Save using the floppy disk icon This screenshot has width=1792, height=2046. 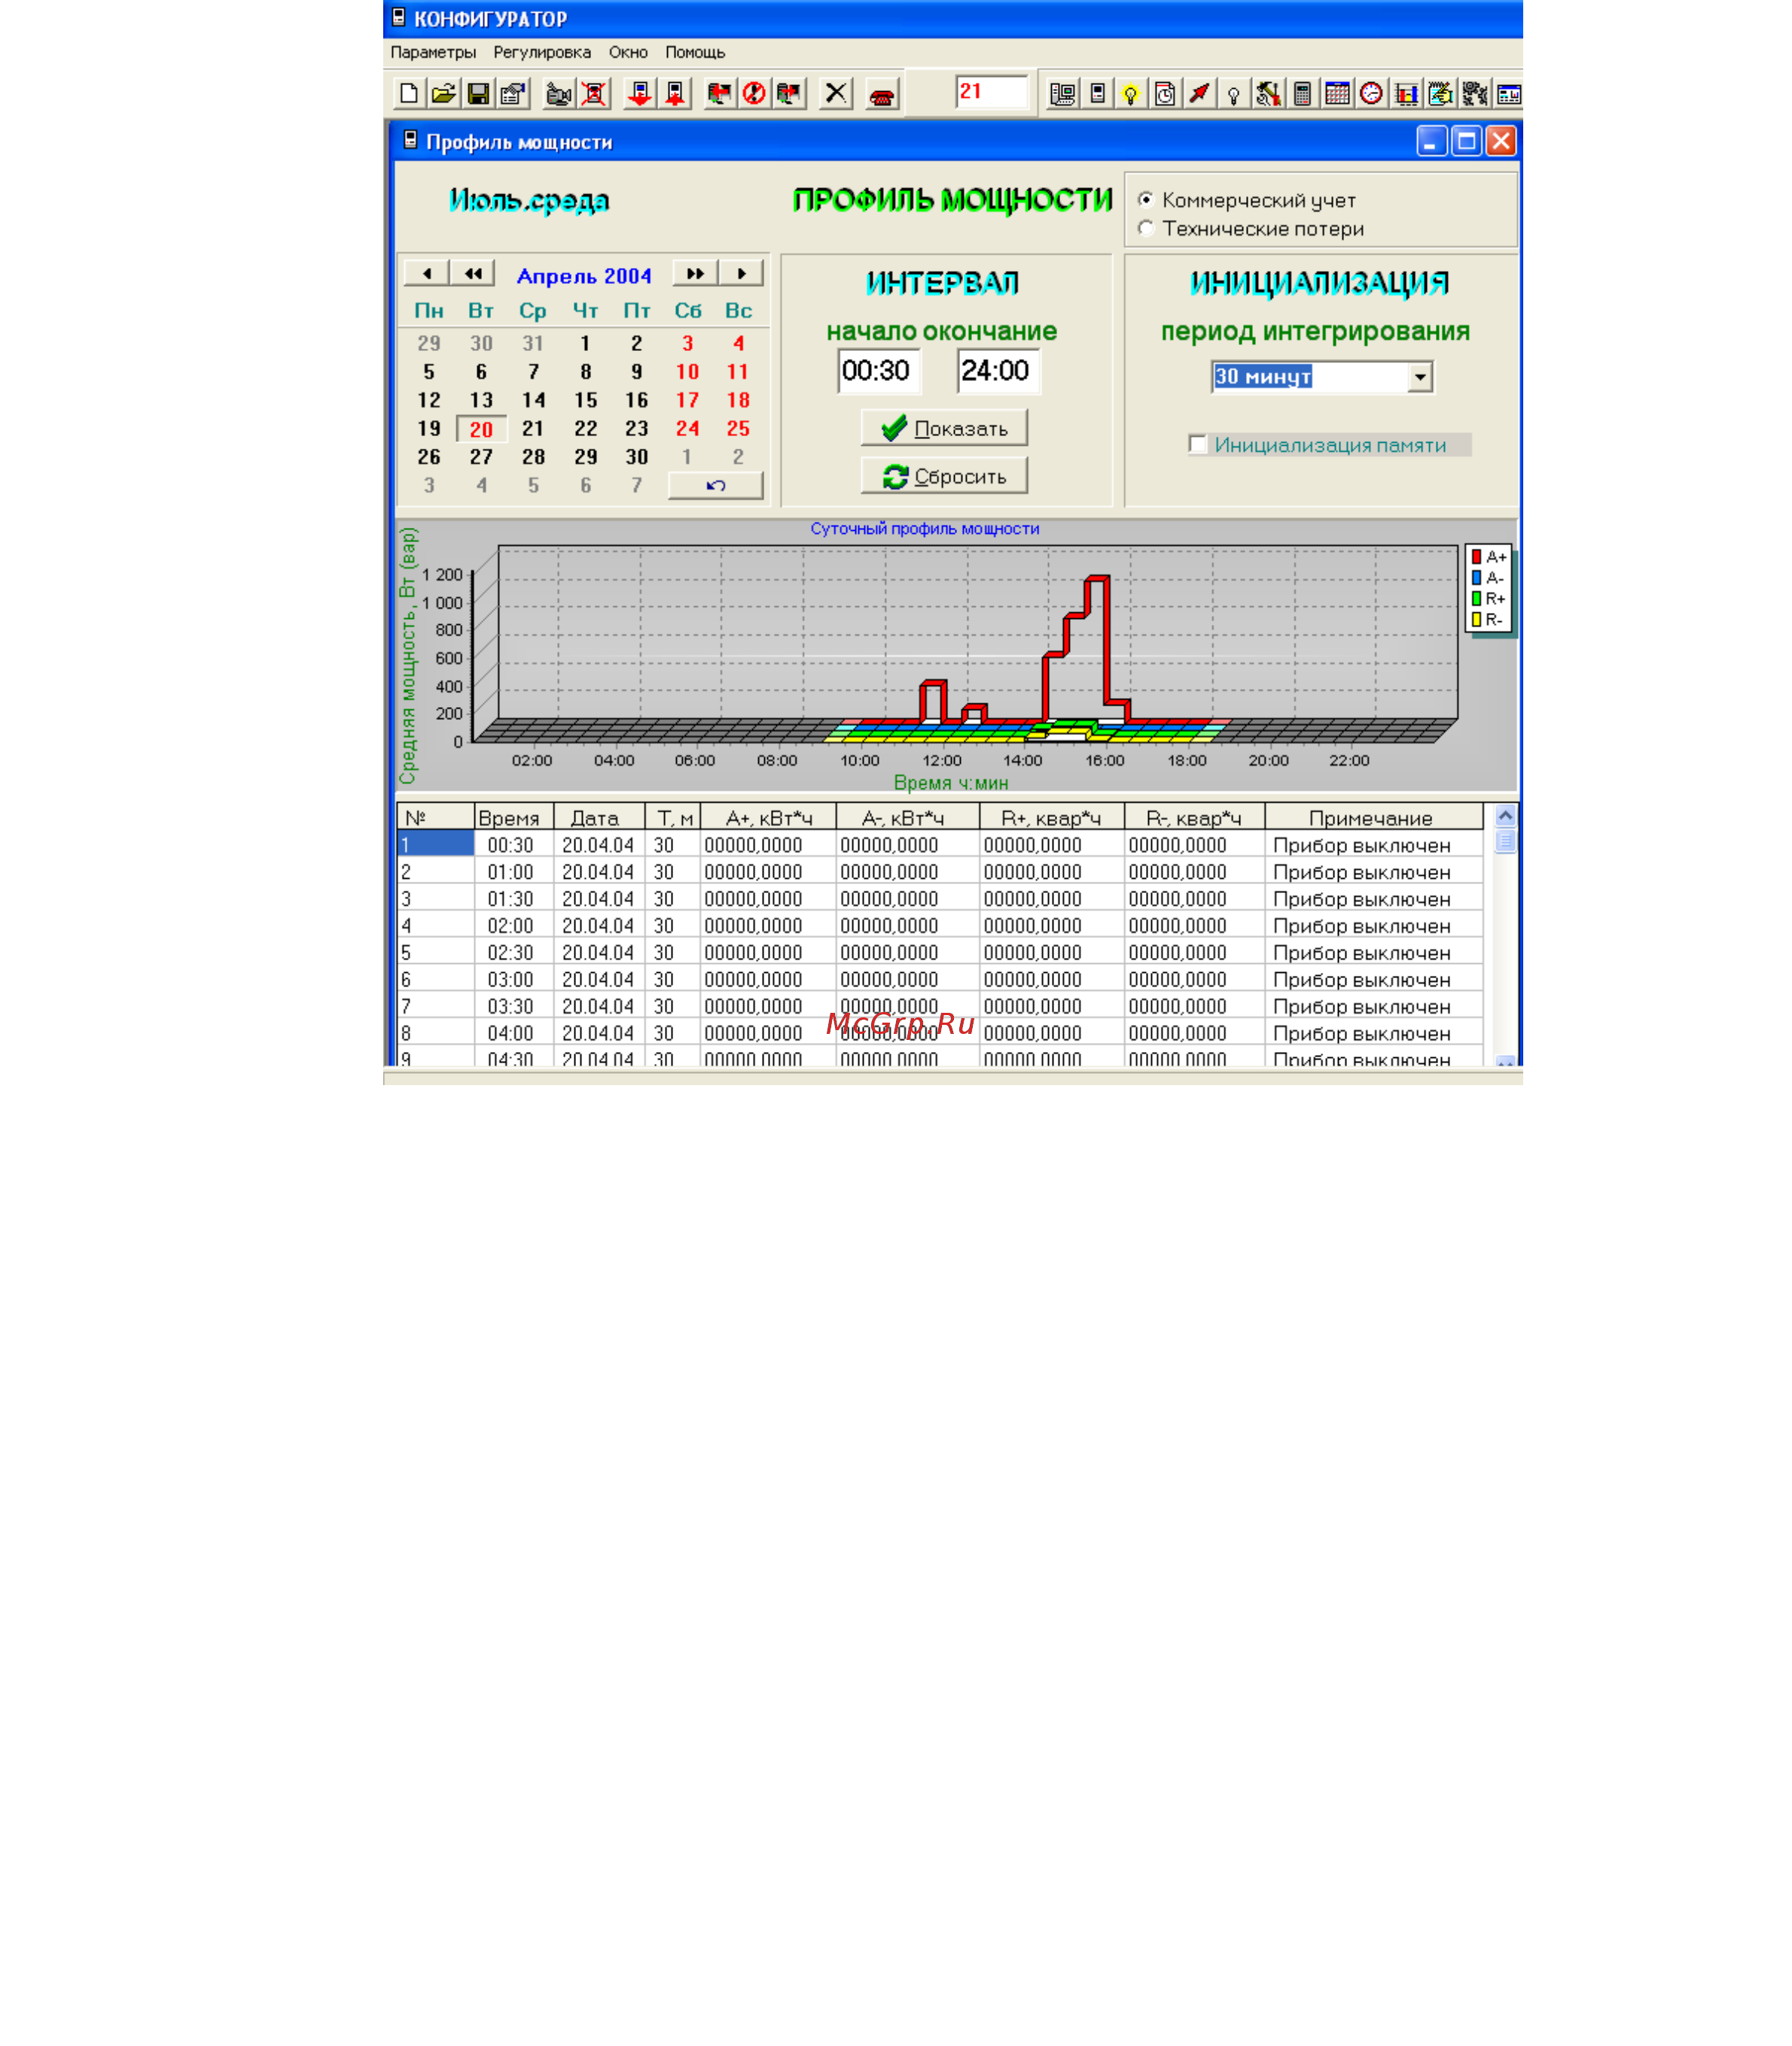coord(478,94)
